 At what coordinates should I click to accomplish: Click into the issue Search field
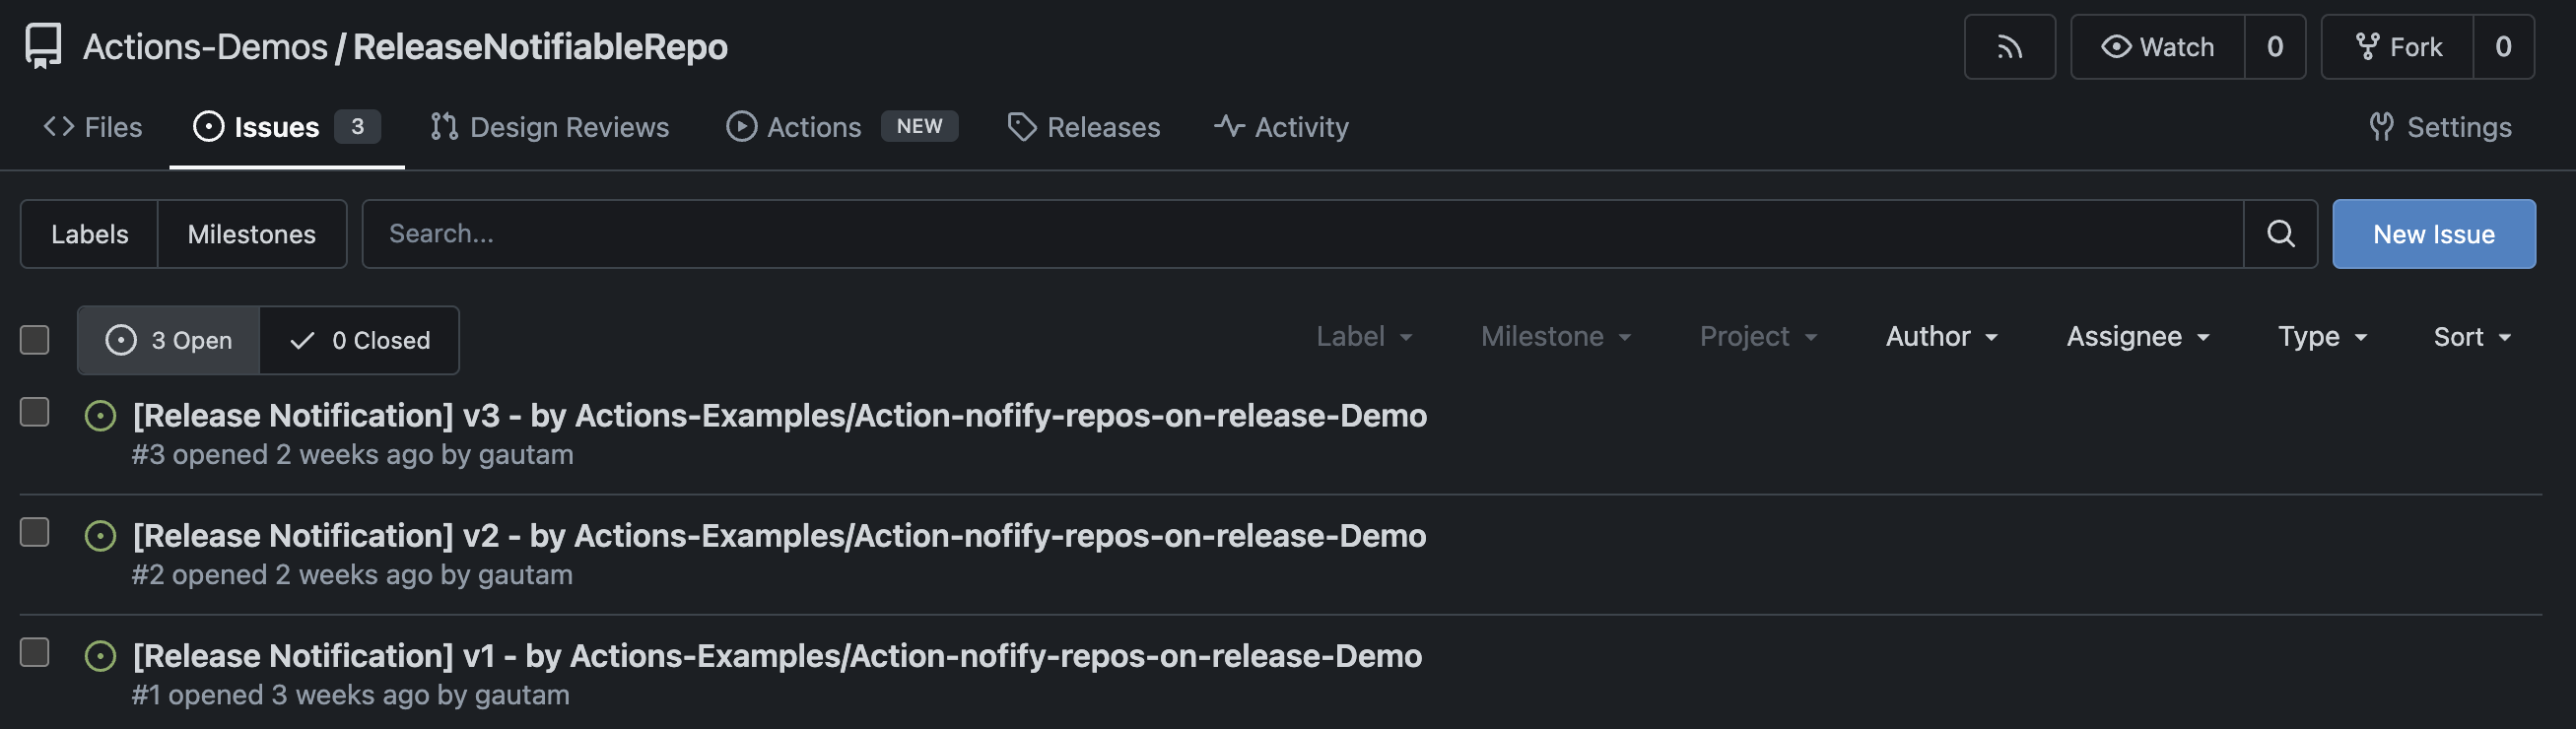1300,234
